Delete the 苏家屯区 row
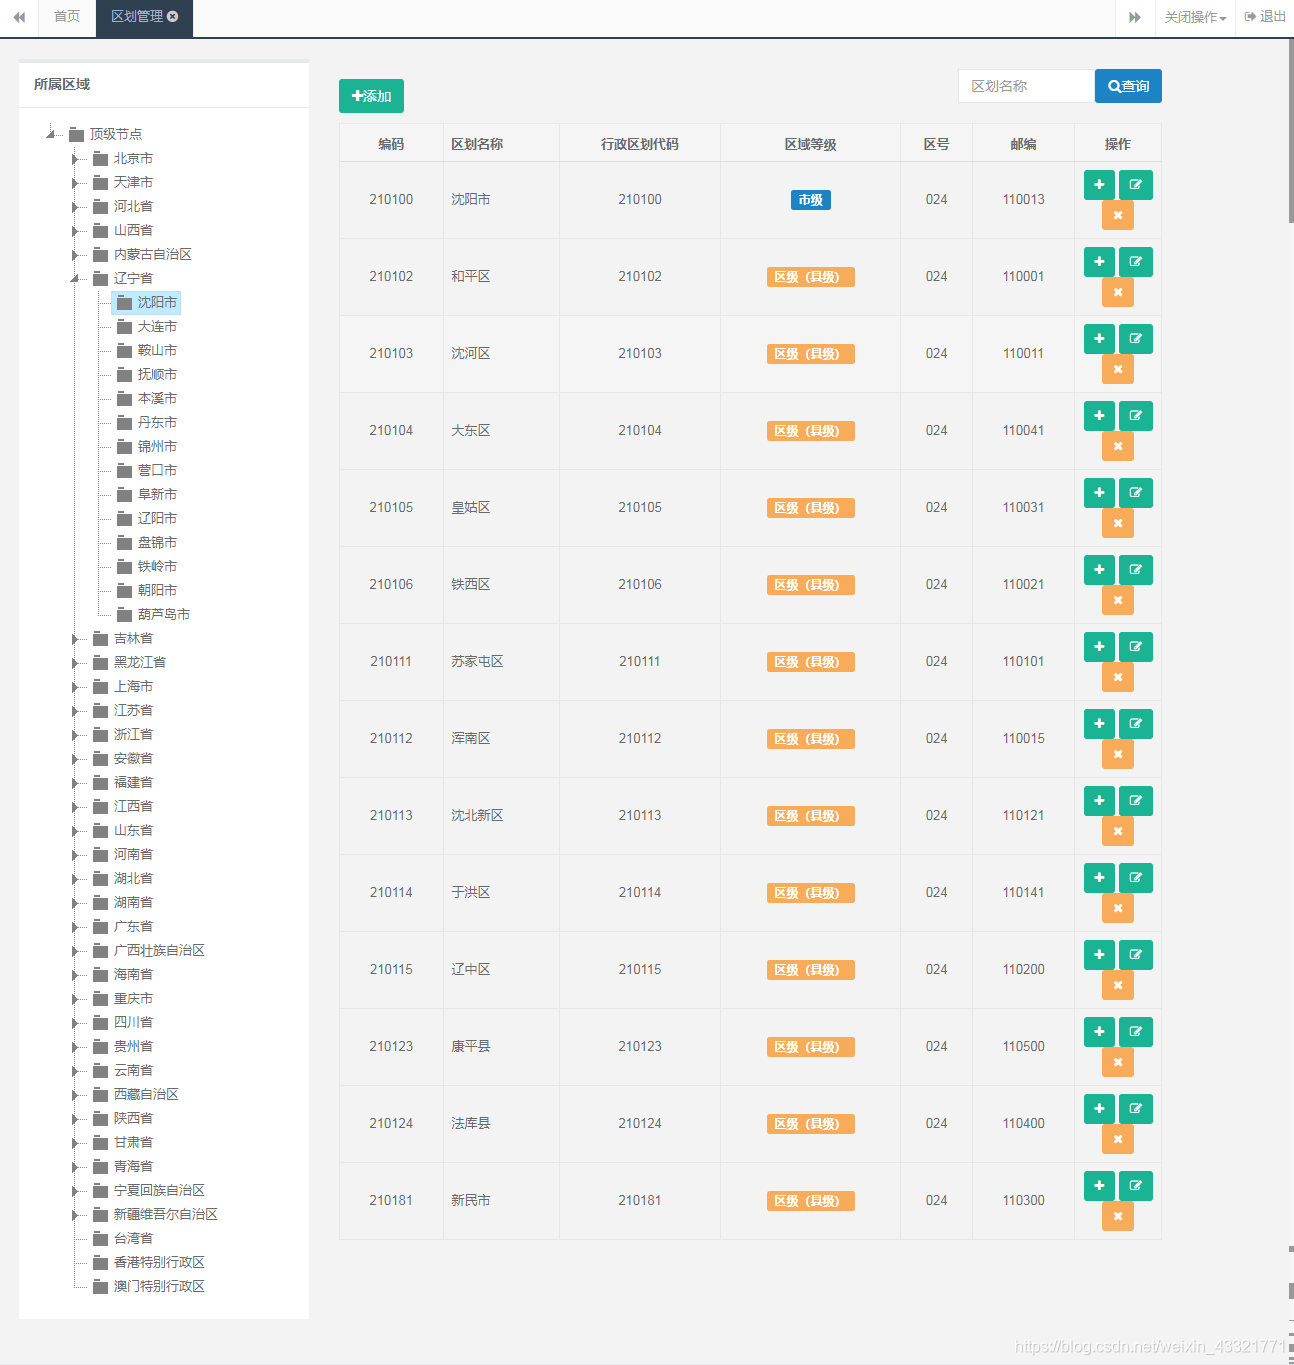1294x1365 pixels. 1118,677
